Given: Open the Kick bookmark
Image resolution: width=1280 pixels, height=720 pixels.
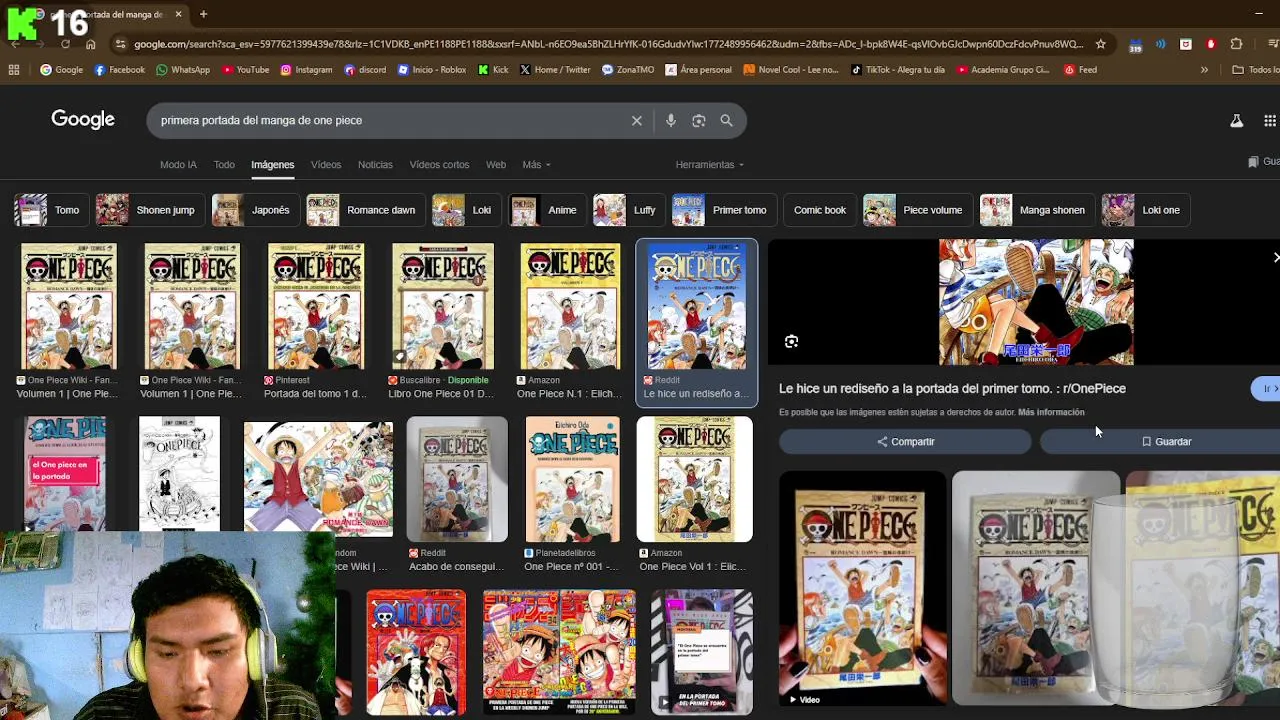Looking at the screenshot, I should coord(493,70).
